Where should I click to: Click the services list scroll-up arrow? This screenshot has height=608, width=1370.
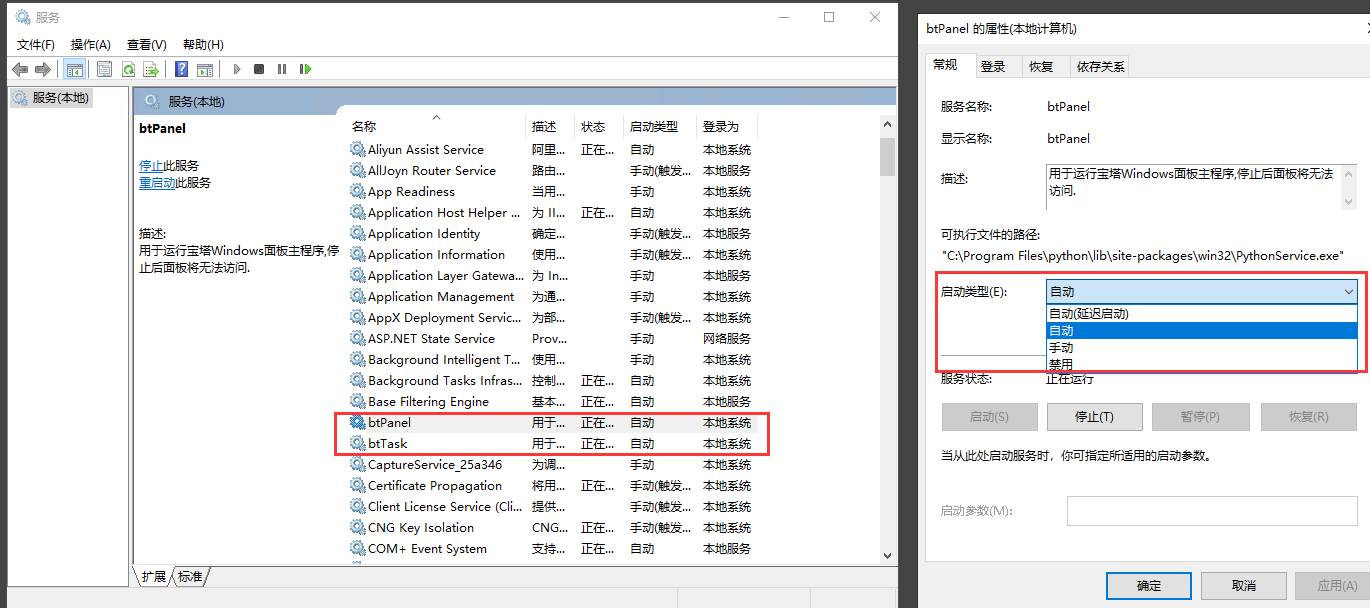pos(887,124)
